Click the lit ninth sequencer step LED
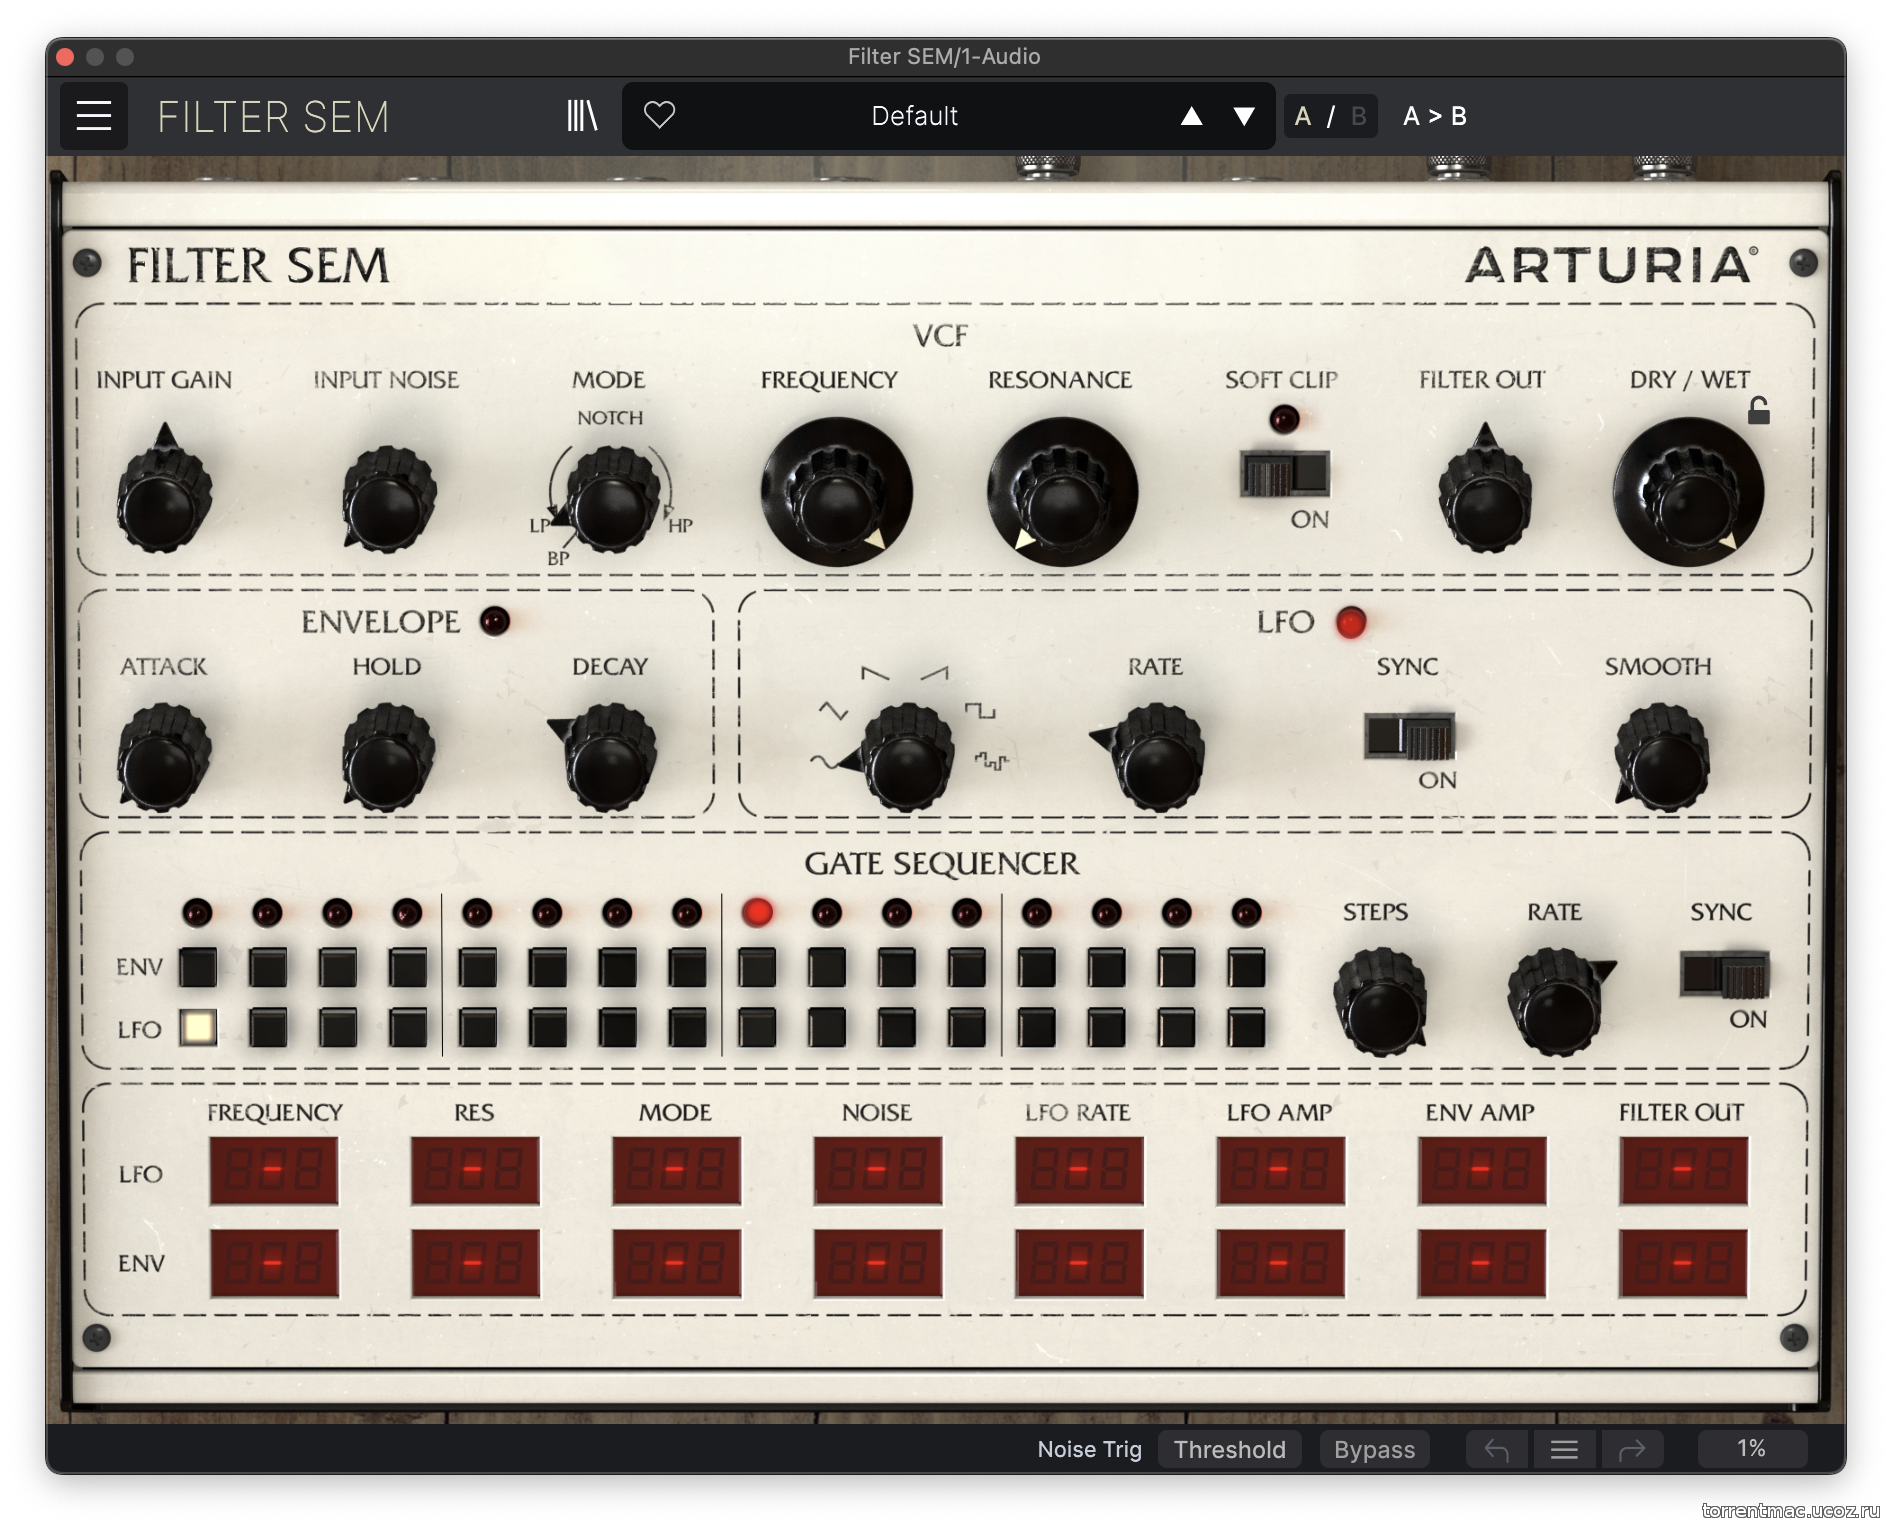 tap(757, 912)
